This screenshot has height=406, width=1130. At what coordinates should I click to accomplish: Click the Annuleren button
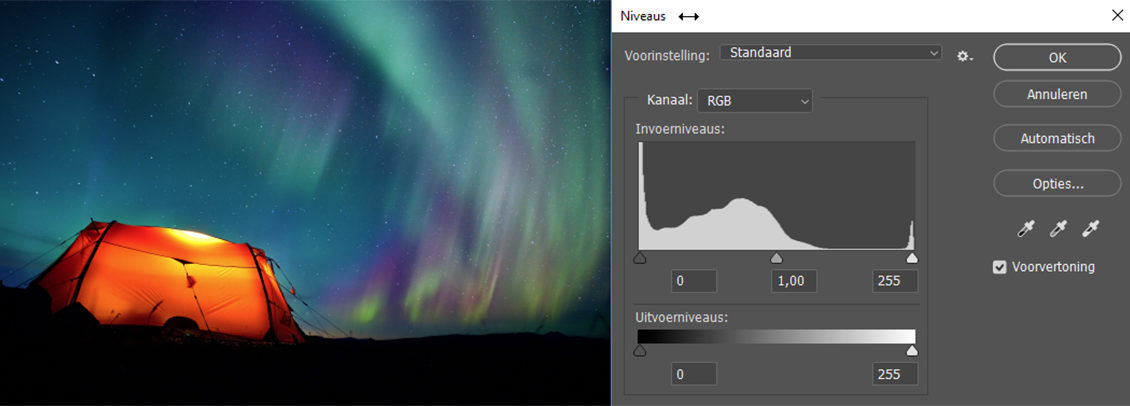click(x=1057, y=94)
